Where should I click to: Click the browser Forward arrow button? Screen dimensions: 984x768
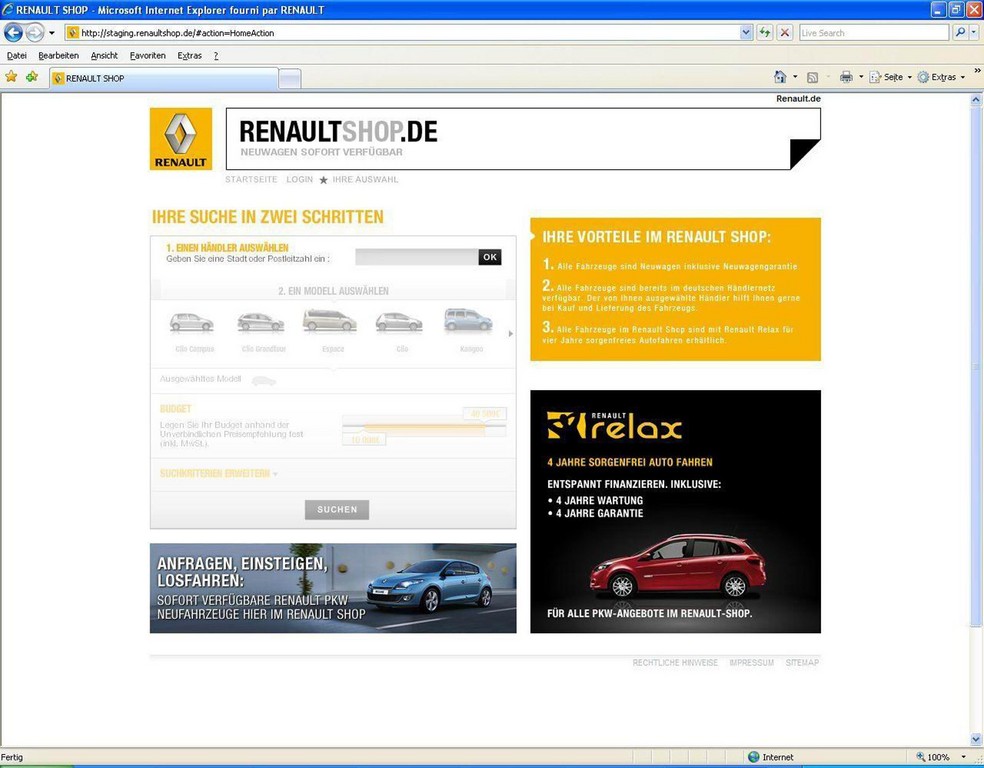(x=35, y=32)
